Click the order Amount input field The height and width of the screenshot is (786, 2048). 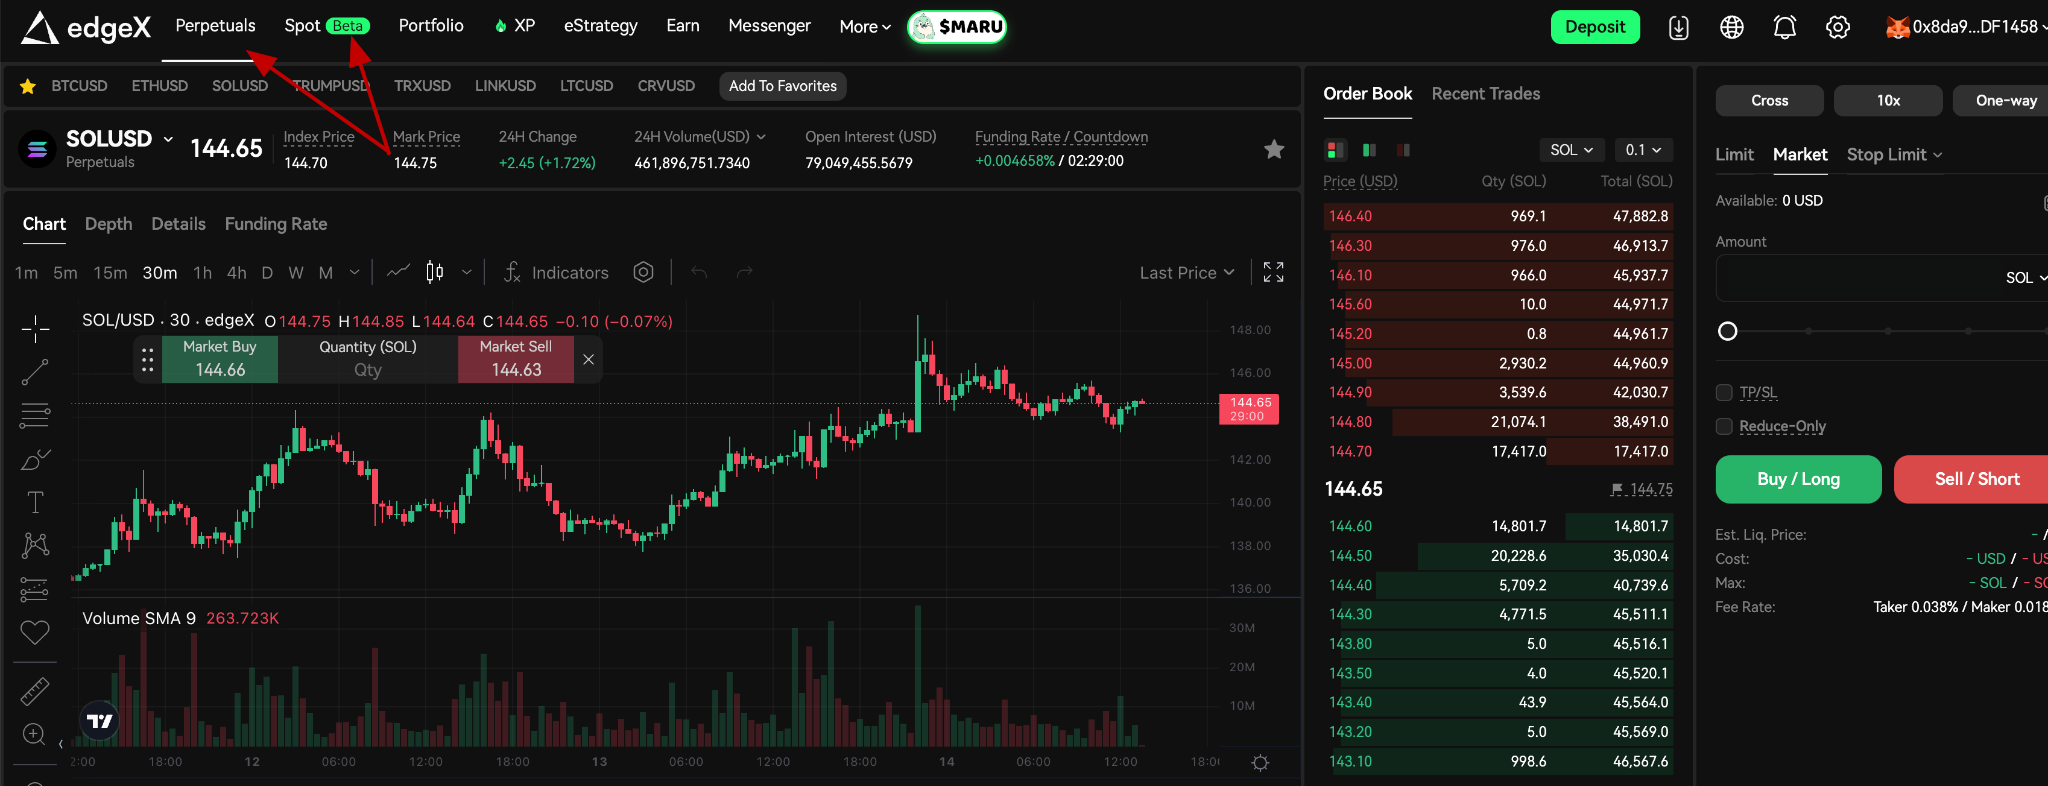[x=1882, y=278]
